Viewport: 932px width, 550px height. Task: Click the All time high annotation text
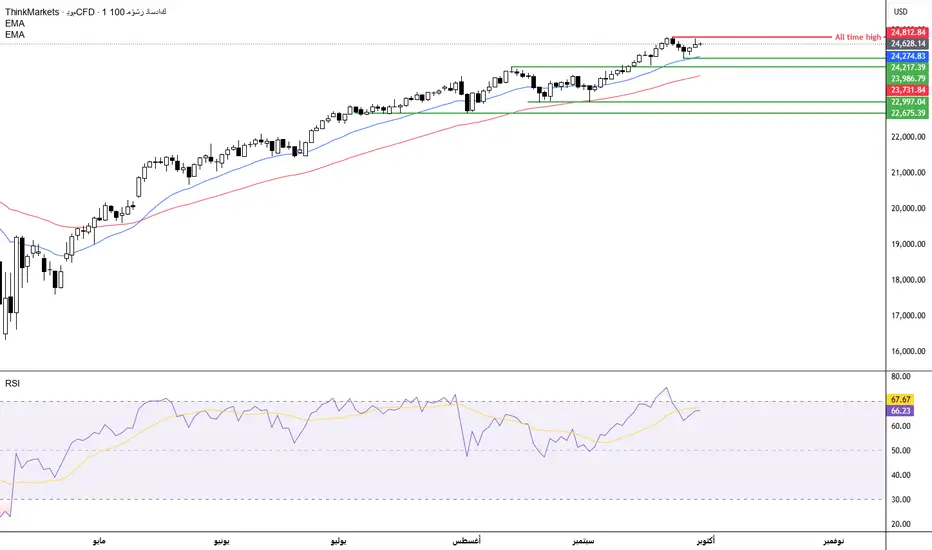tap(858, 37)
